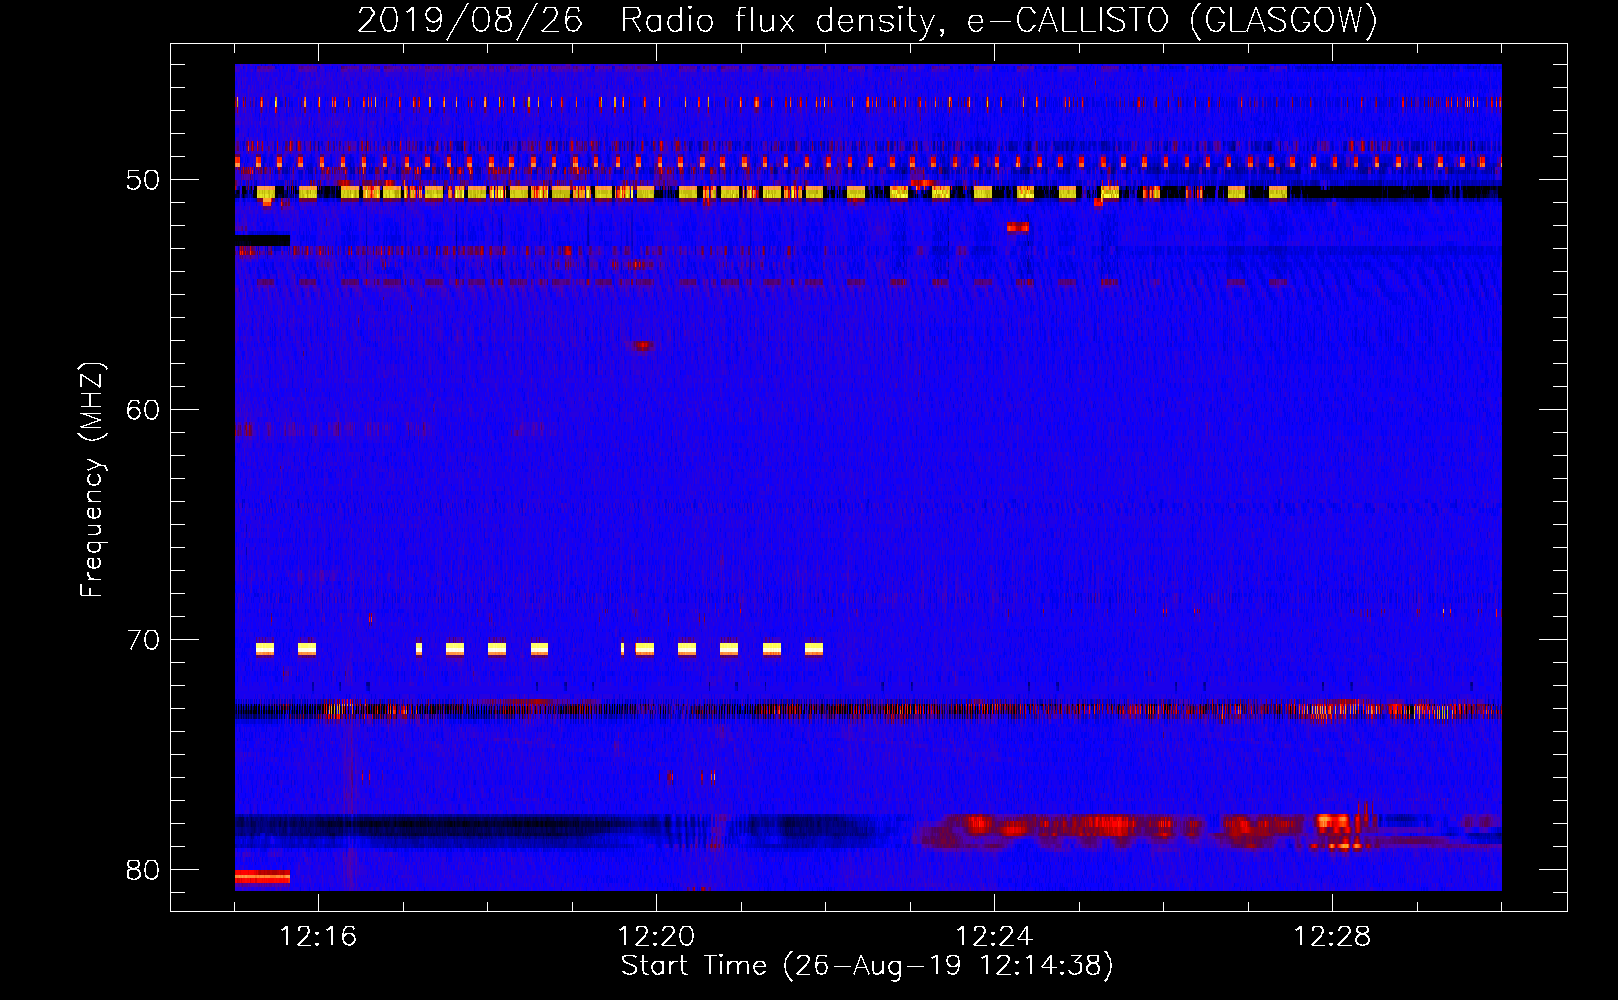This screenshot has width=1618, height=1000.
Task: Click the small red spot near 57 MHz around 12:20
Action: (642, 346)
